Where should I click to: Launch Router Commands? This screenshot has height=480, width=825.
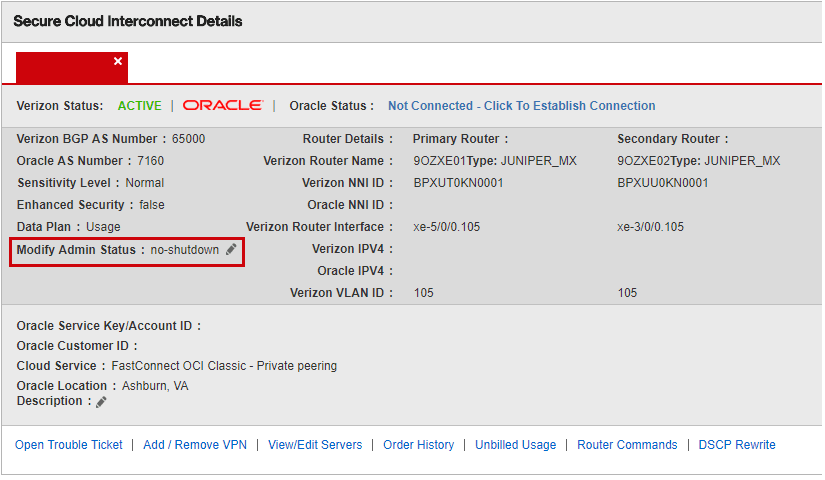point(627,445)
